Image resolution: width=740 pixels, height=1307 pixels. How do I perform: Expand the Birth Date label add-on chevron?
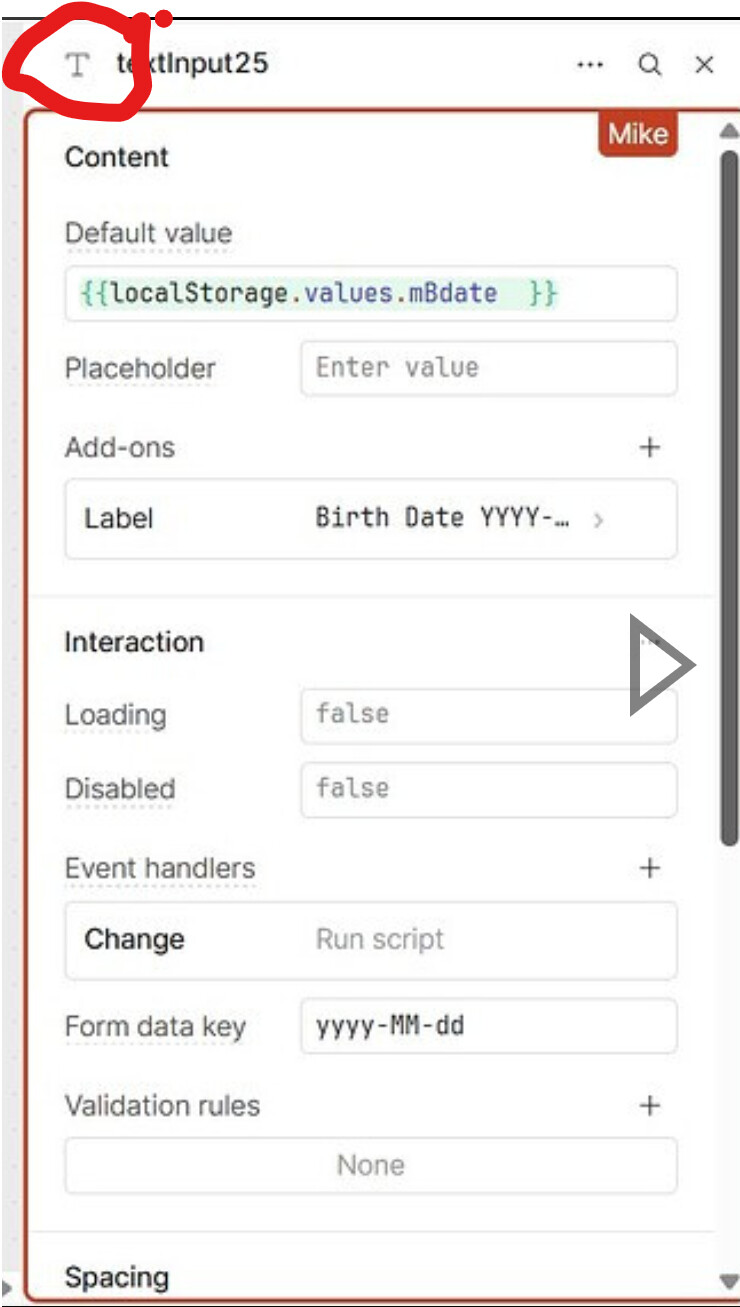click(598, 519)
